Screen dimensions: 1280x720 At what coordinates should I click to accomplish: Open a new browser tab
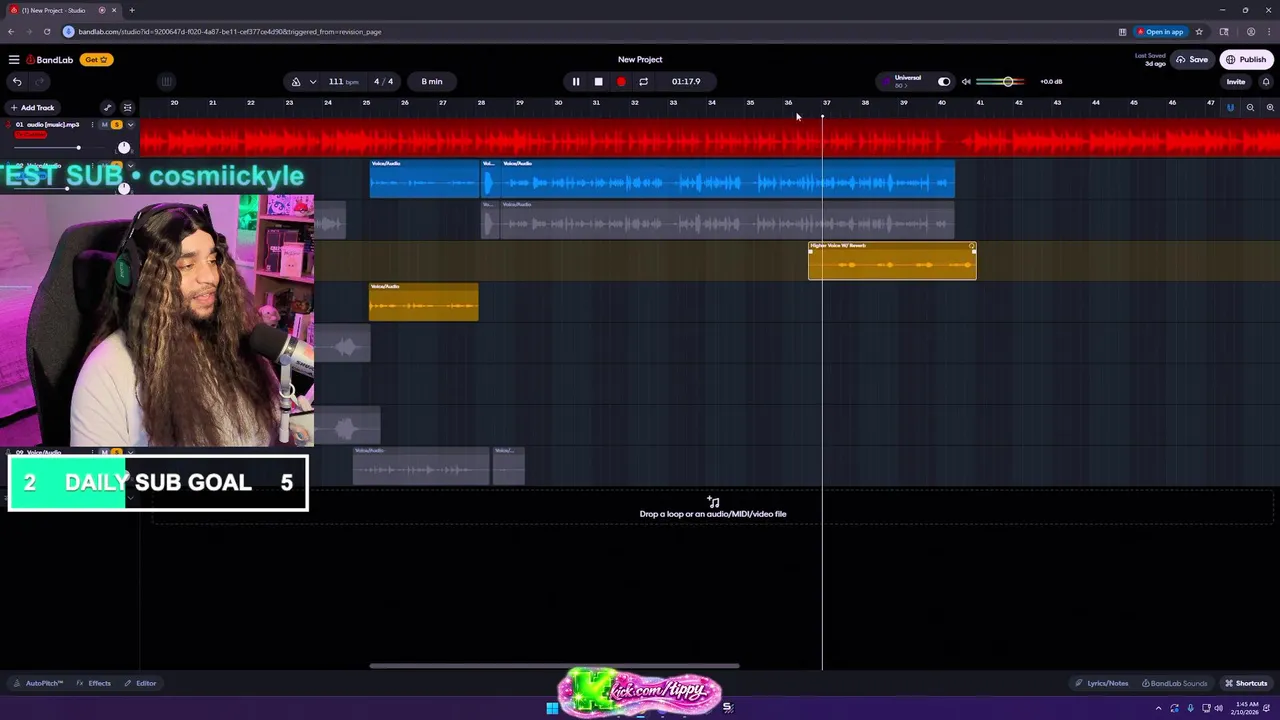[132, 10]
